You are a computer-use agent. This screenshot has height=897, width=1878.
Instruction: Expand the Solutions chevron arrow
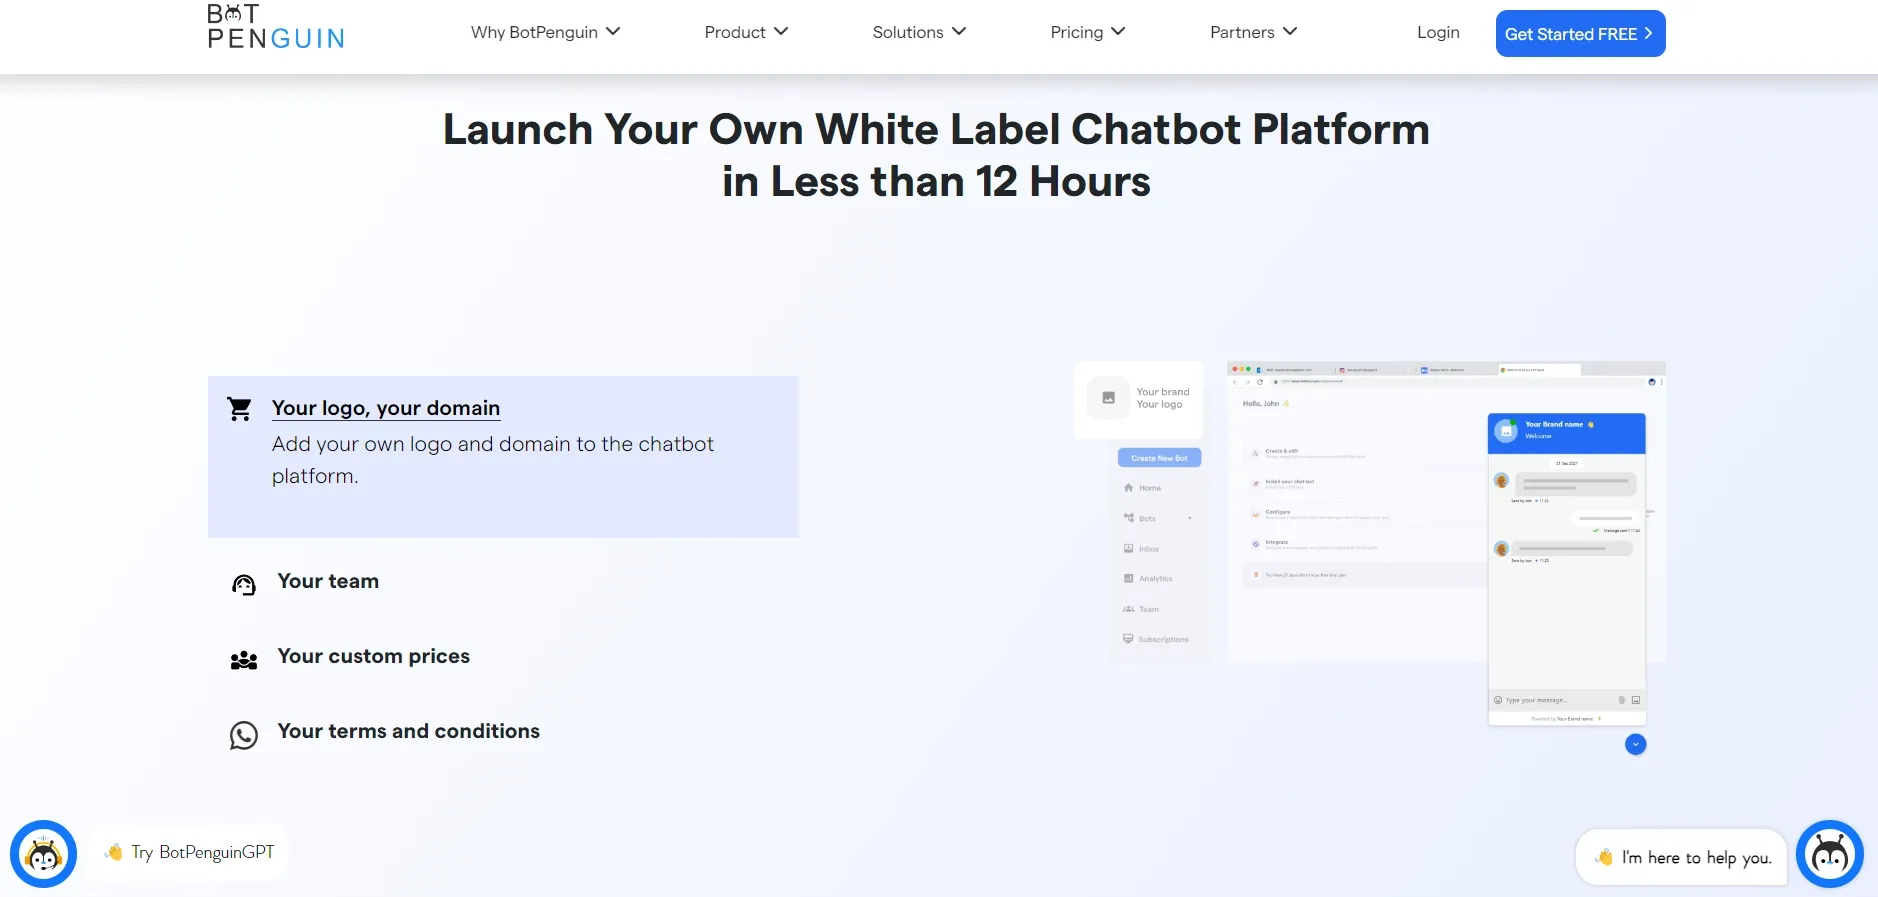tap(959, 31)
